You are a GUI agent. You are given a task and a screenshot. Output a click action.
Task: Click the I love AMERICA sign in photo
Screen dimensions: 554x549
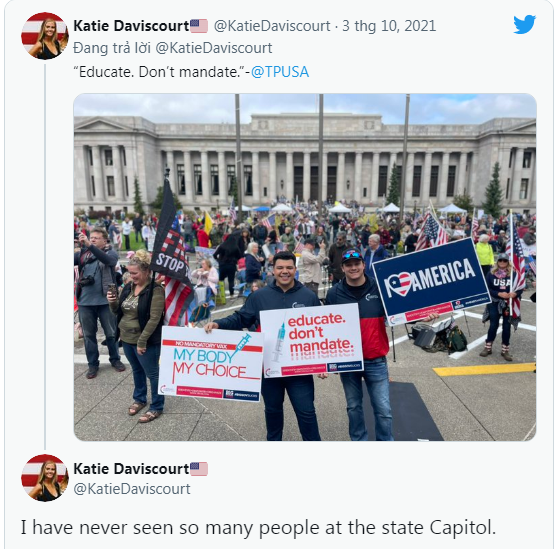pyautogui.click(x=431, y=281)
